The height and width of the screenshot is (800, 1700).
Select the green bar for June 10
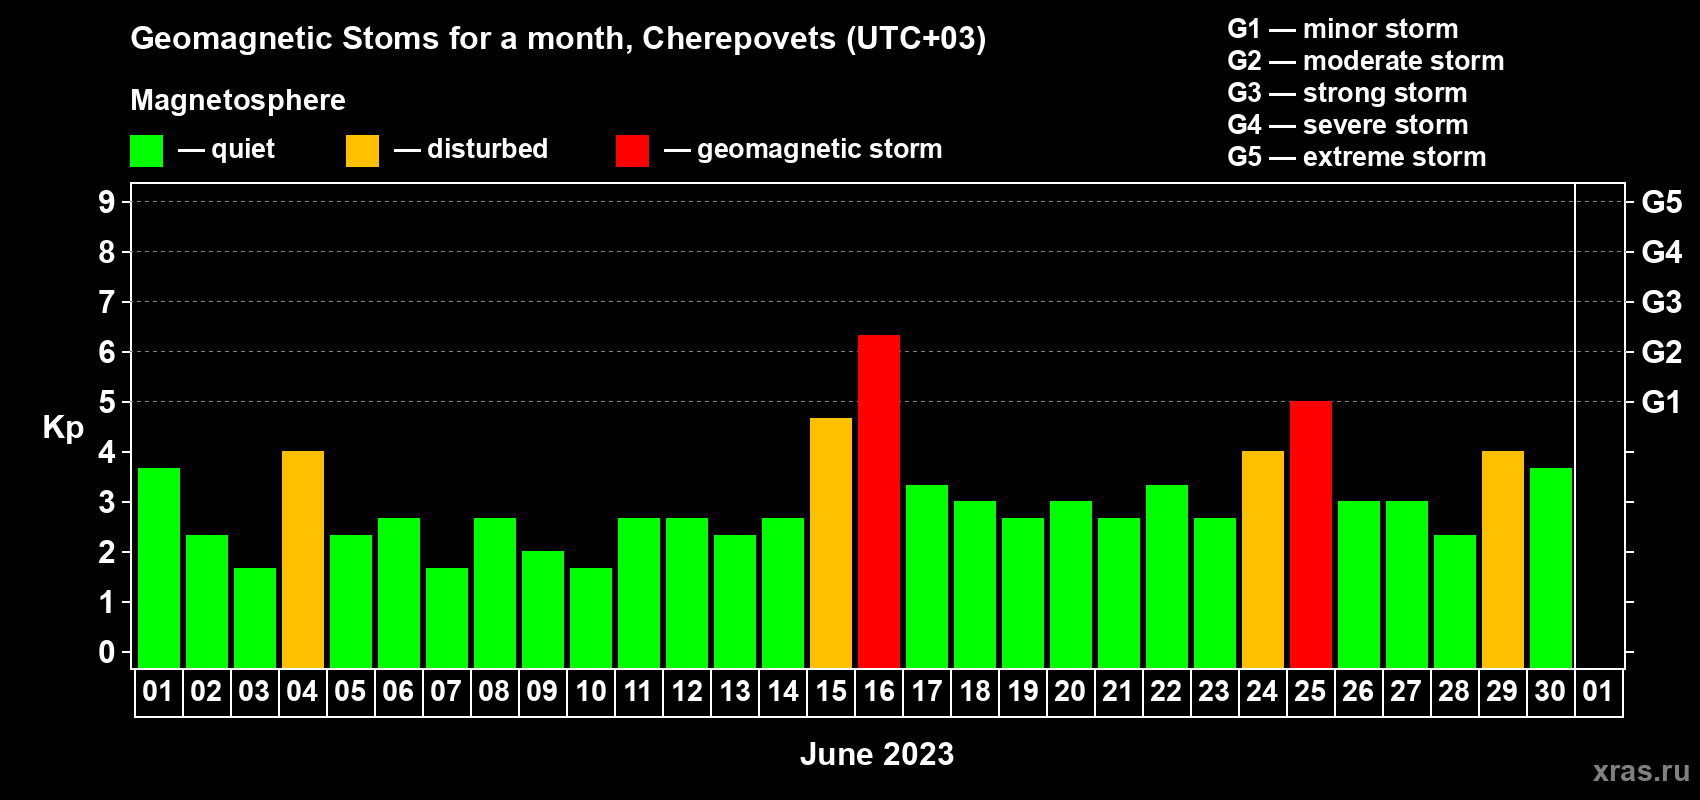click(x=591, y=618)
